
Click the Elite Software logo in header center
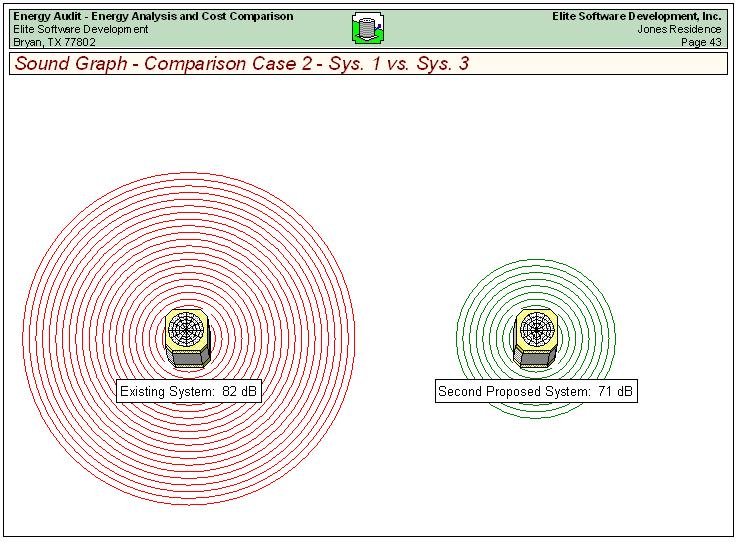tap(368, 29)
